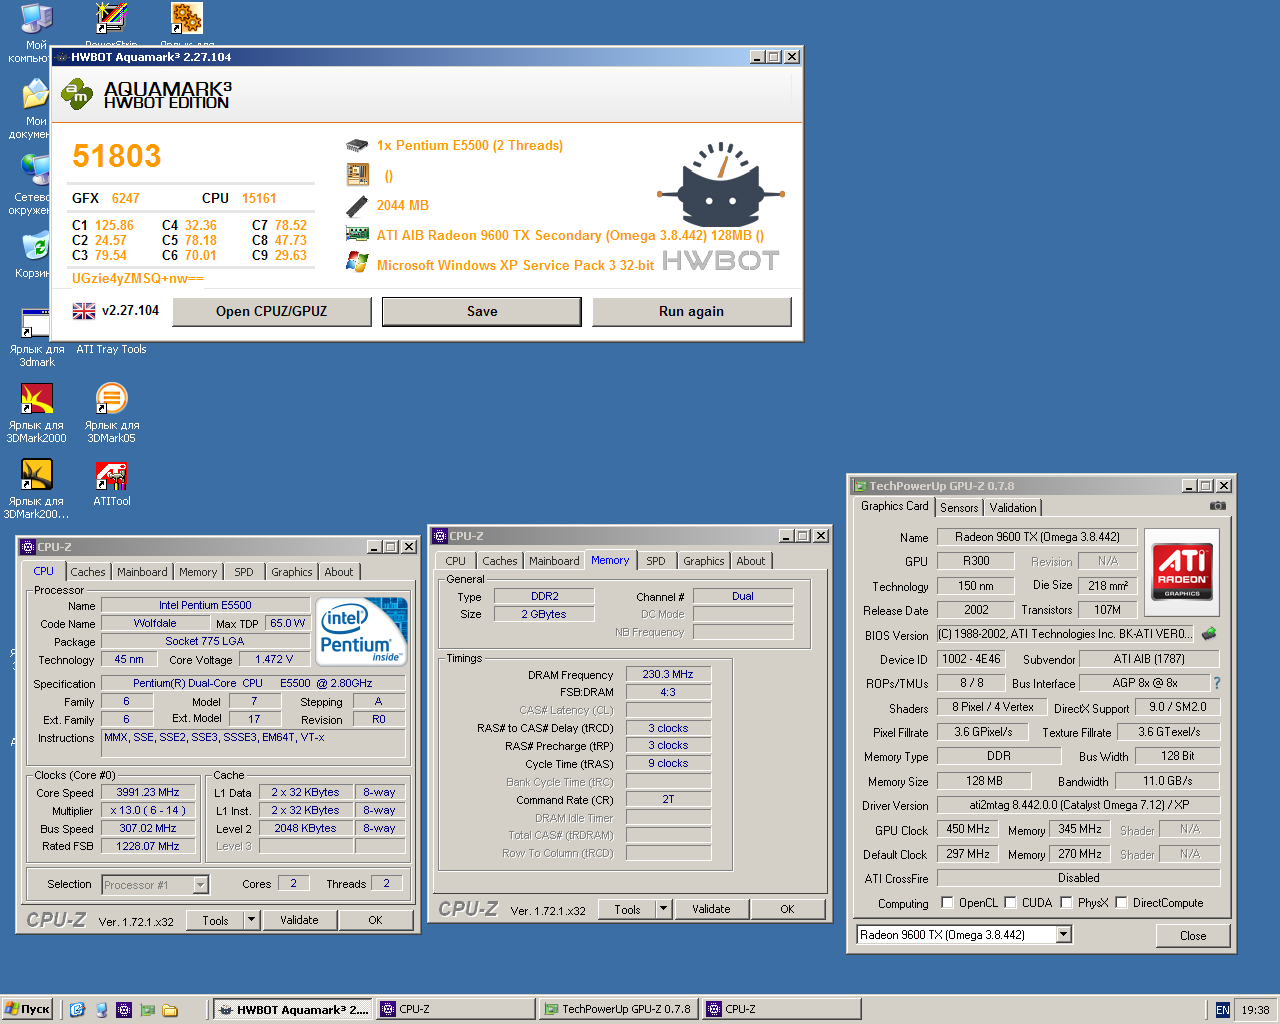1280x1024 pixels.
Task: Open Graphics tab in CPU-Z Memory window
Action: coord(704,561)
